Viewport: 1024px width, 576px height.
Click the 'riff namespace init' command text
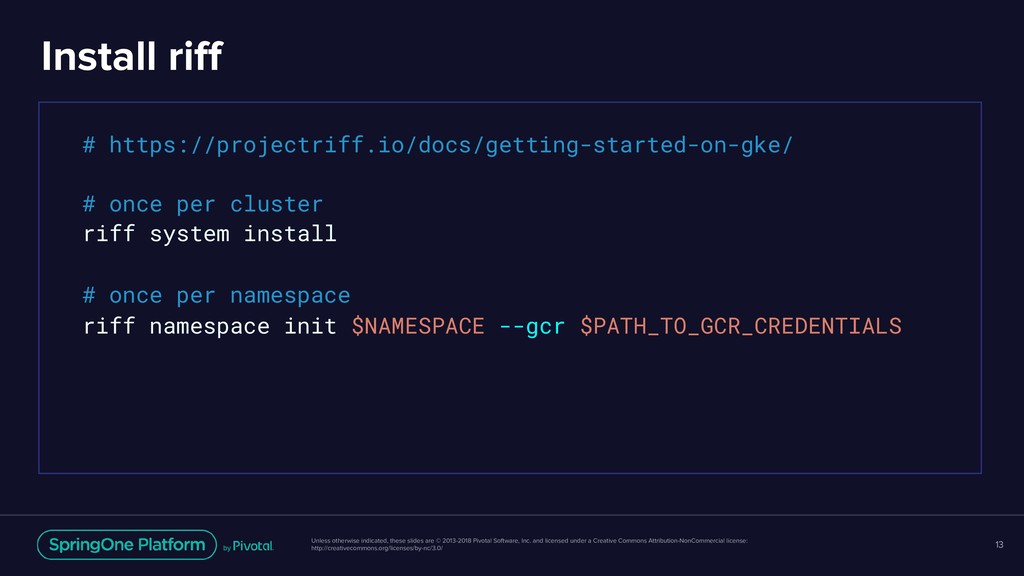pyautogui.click(x=210, y=326)
